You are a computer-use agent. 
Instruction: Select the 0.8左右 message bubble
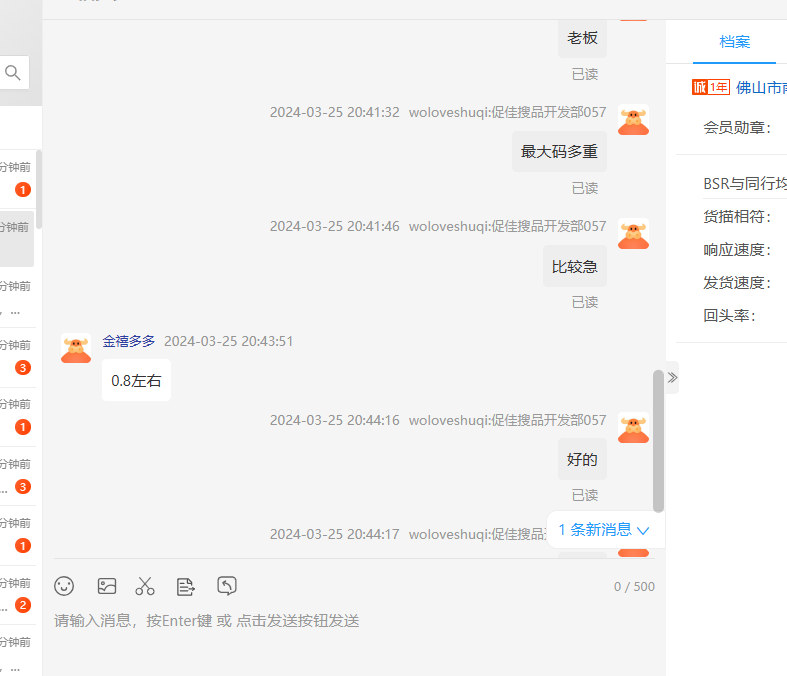(136, 381)
